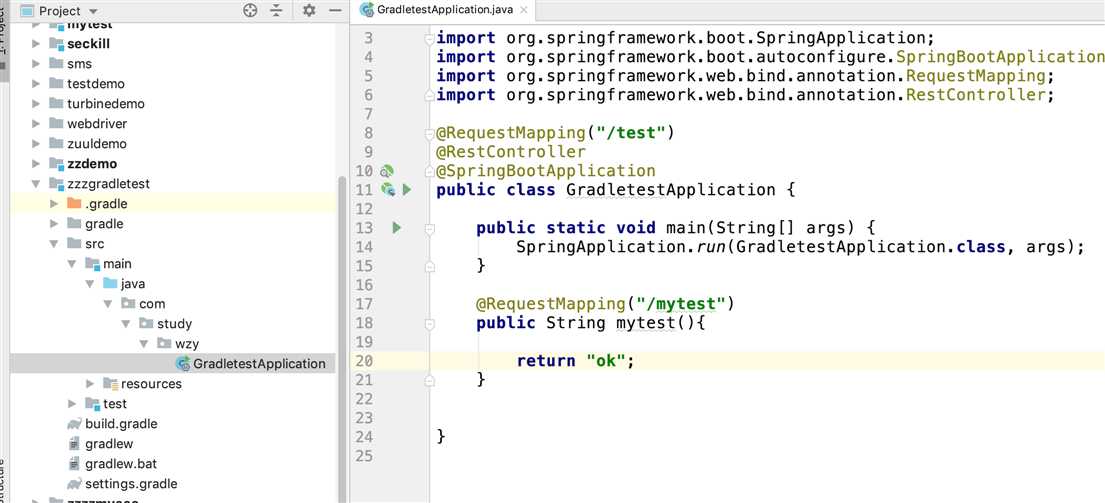Image resolution: width=1105 pixels, height=503 pixels.
Task: Toggle the fold marker at main method line 13
Action: (429, 228)
